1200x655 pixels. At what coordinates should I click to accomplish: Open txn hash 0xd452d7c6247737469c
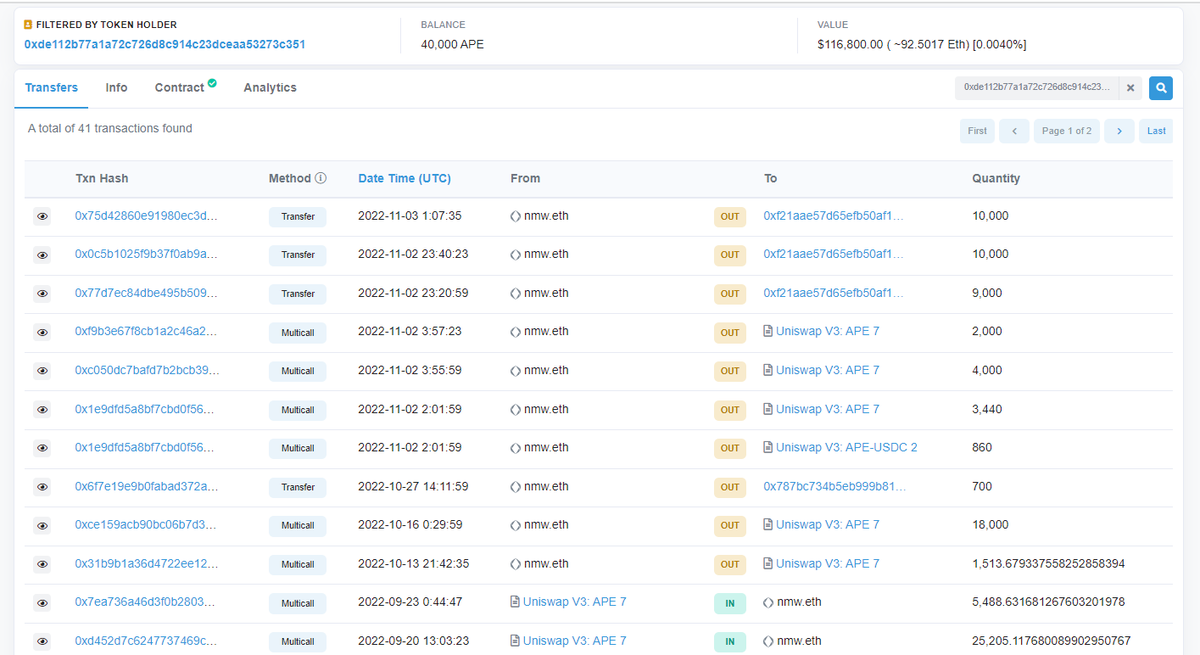click(146, 641)
